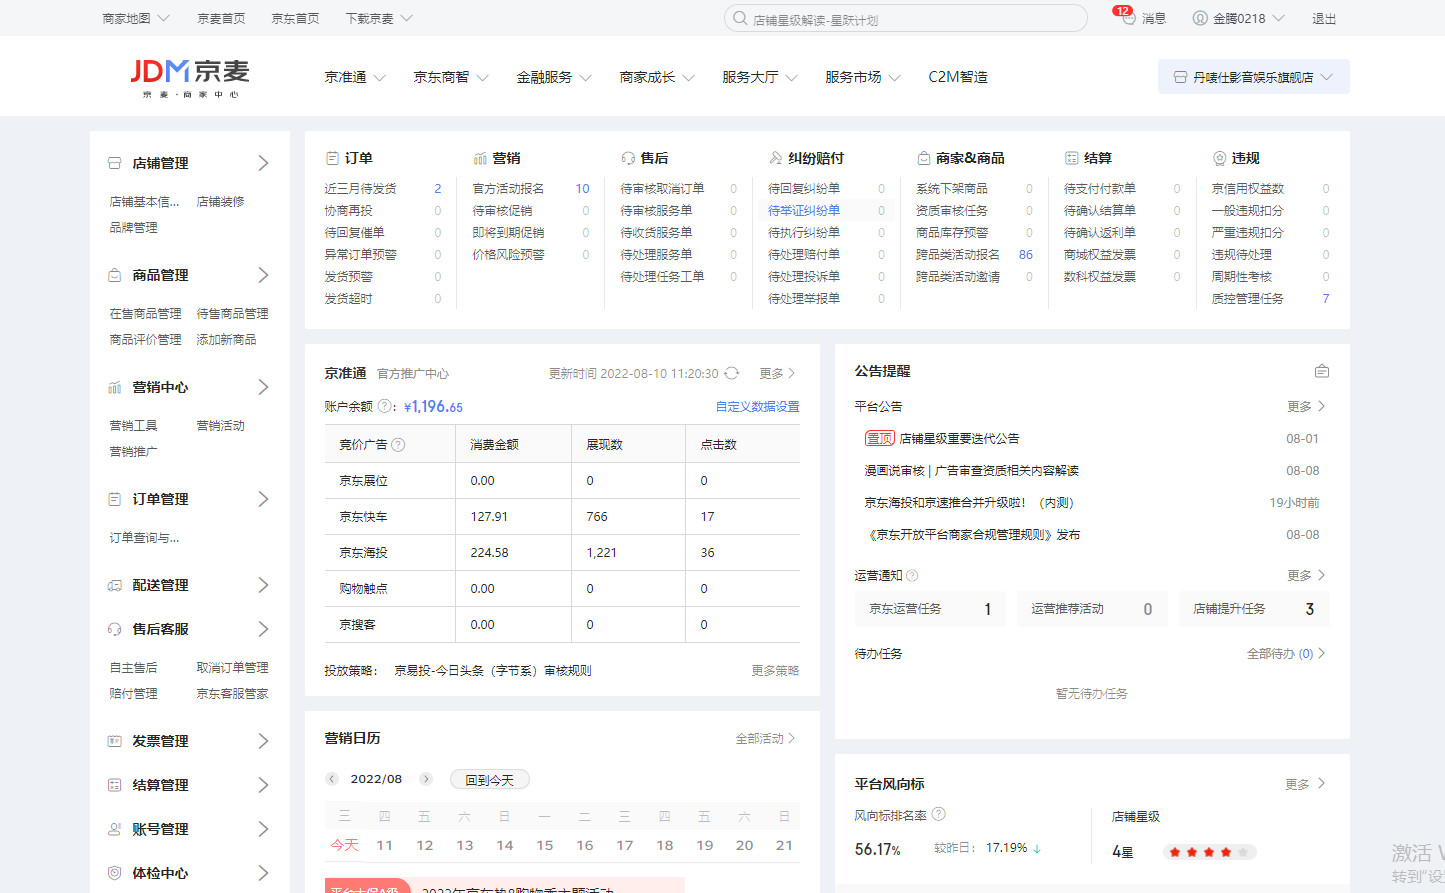This screenshot has width=1445, height=893.
Task: Click the refresh icon beside update time
Action: click(x=732, y=373)
